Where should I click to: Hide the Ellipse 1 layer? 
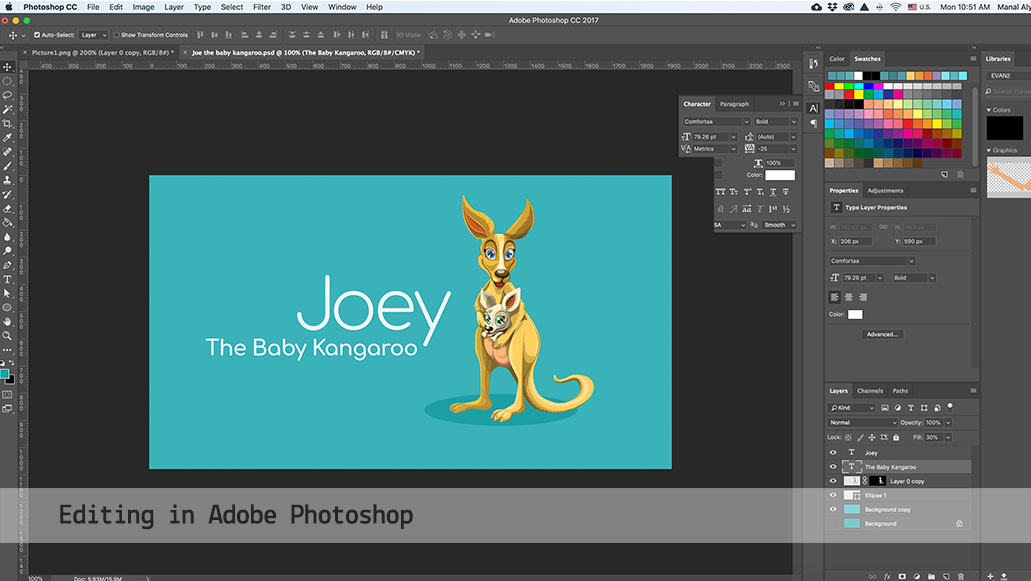tap(833, 495)
